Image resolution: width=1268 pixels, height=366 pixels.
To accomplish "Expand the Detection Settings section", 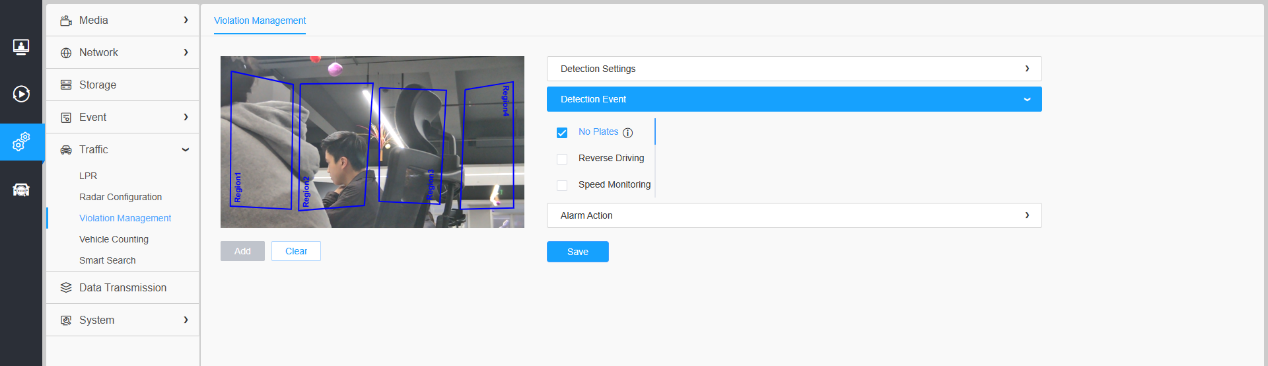I will click(794, 69).
